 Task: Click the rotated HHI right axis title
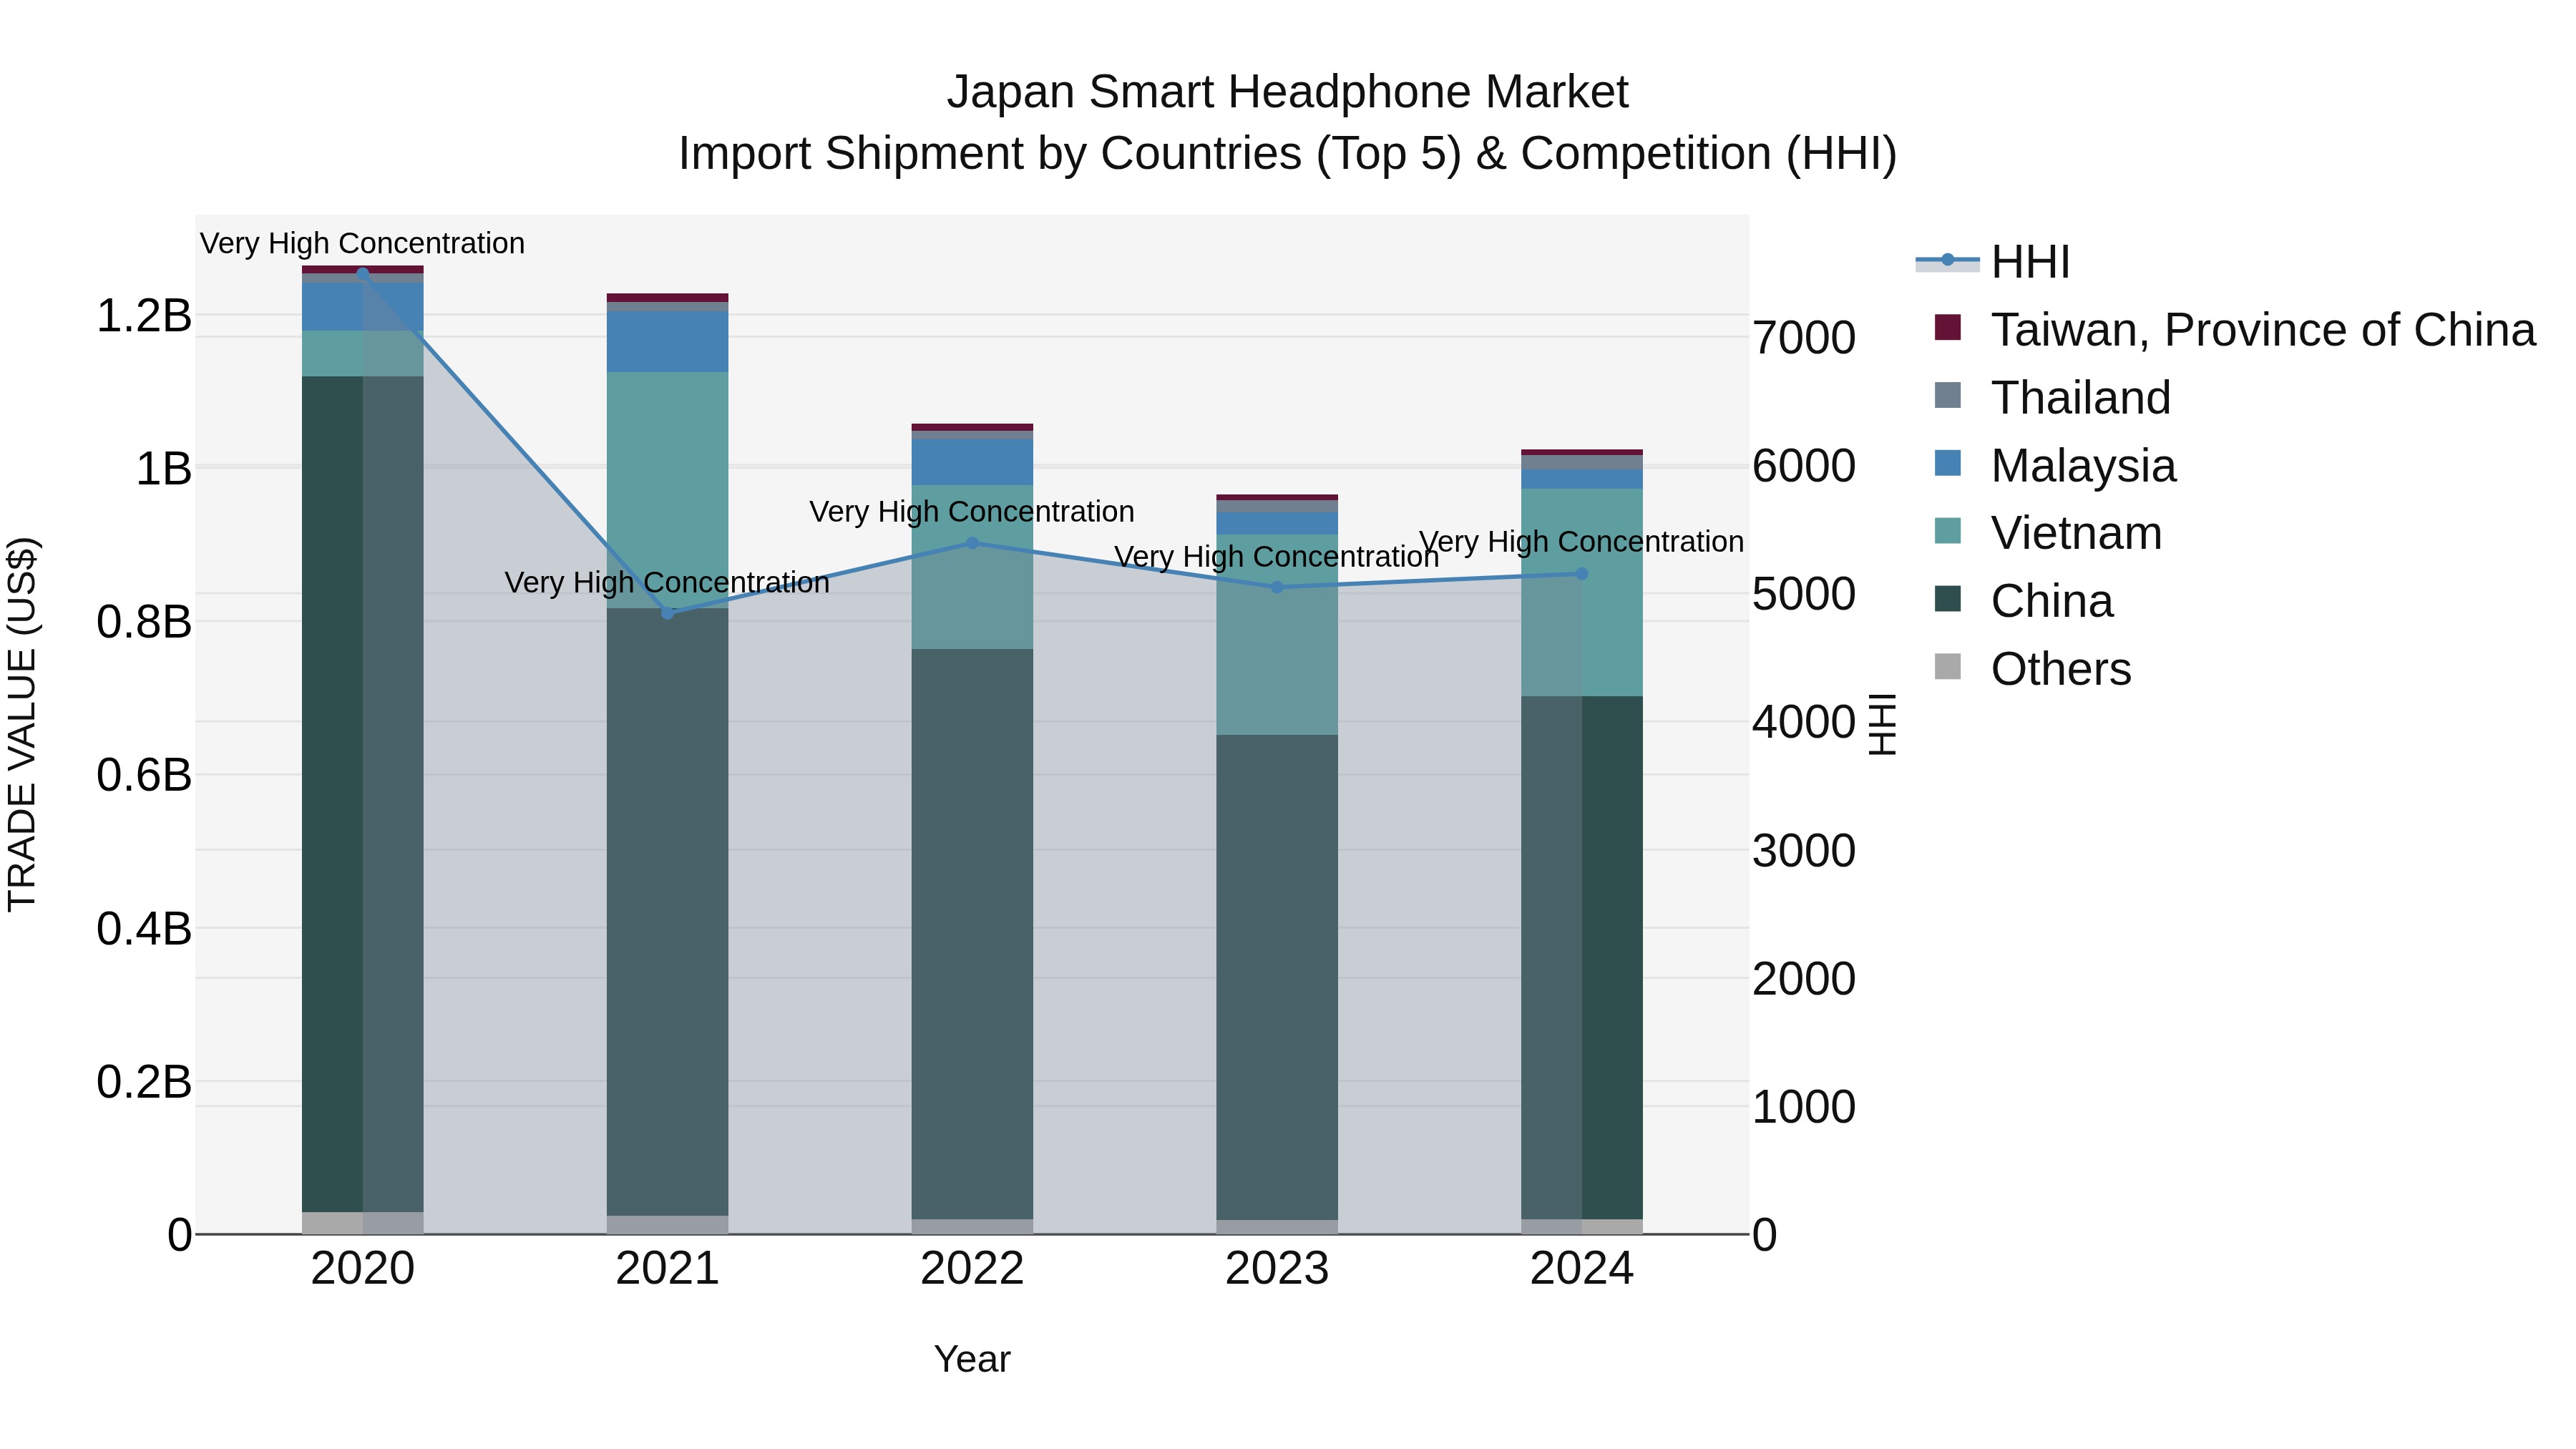(x=1882, y=724)
